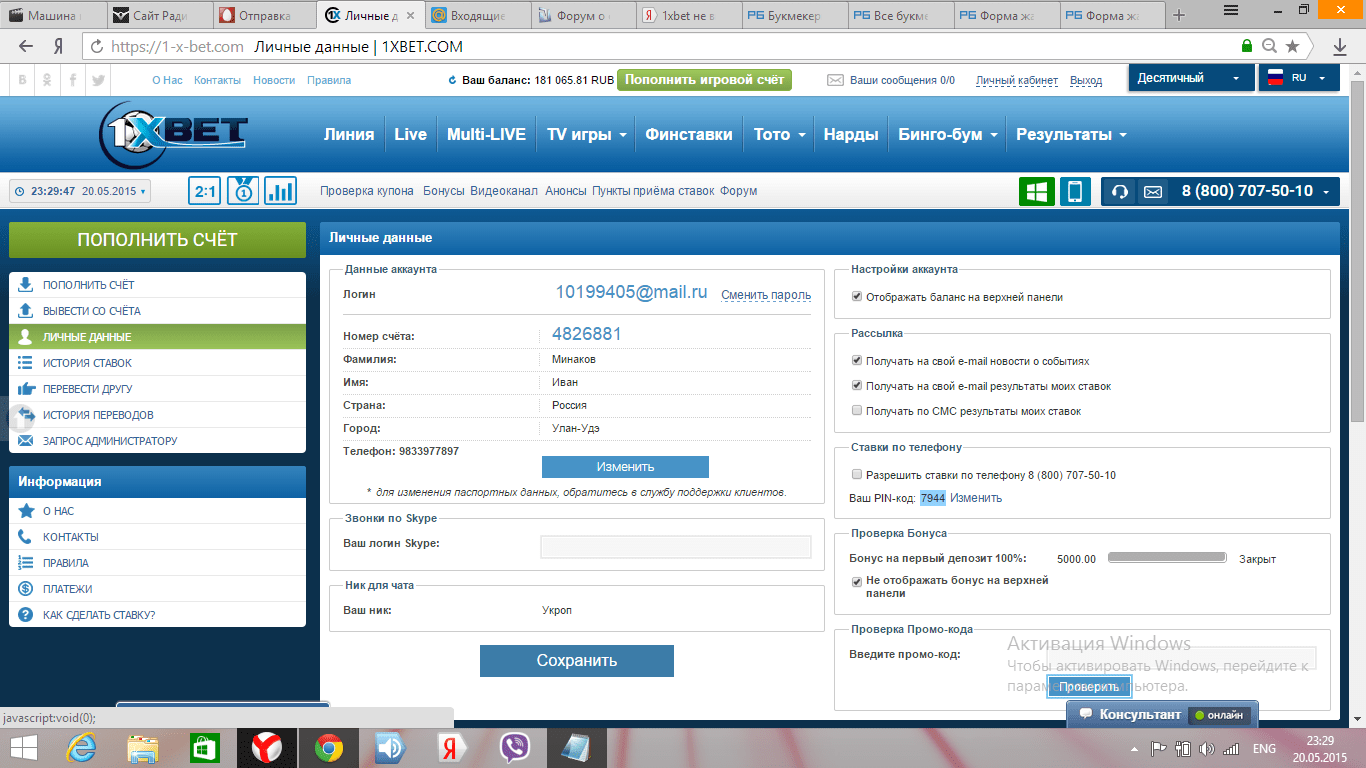Open Internet Explorer from taskbar

pyautogui.click(x=81, y=748)
